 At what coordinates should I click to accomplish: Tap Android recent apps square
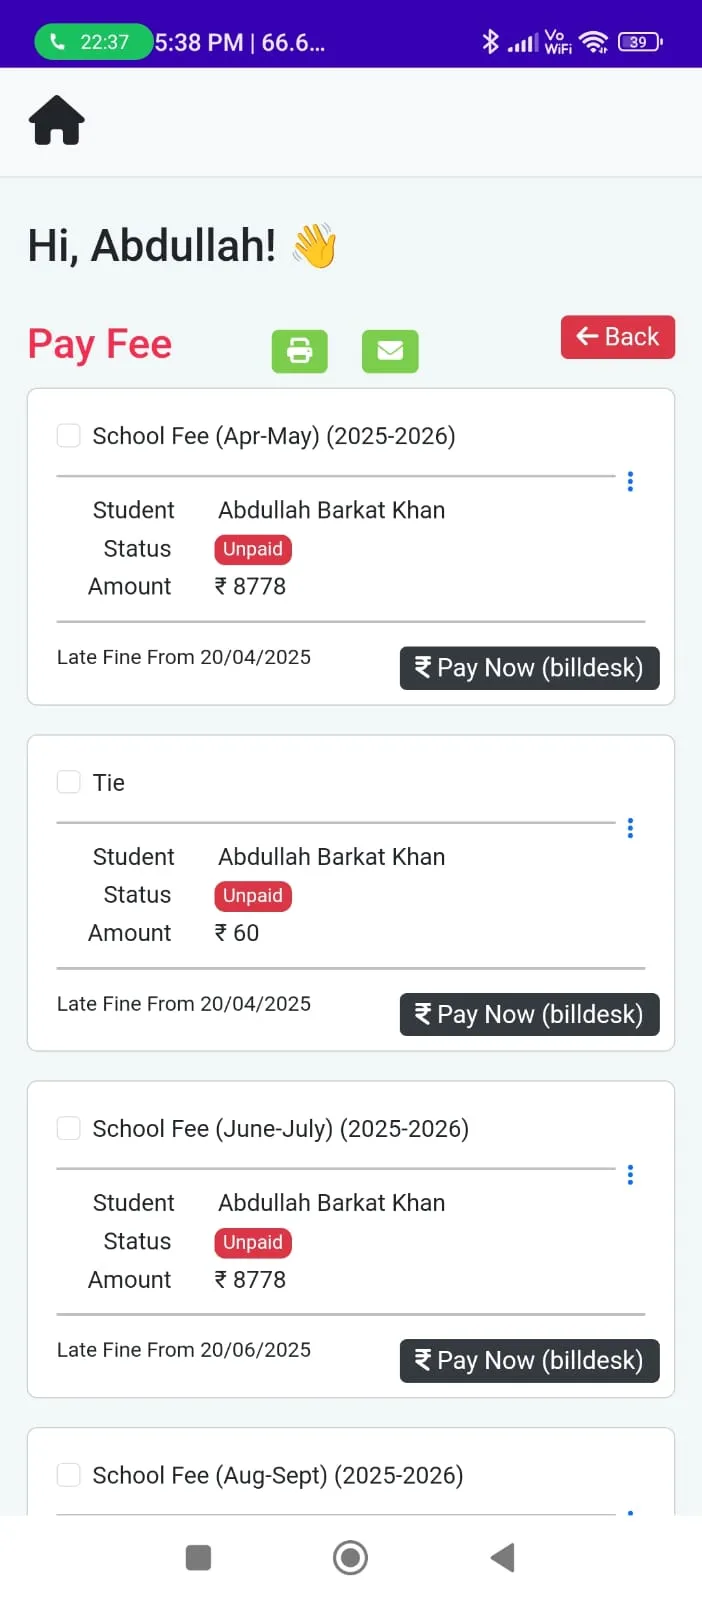tap(199, 1557)
